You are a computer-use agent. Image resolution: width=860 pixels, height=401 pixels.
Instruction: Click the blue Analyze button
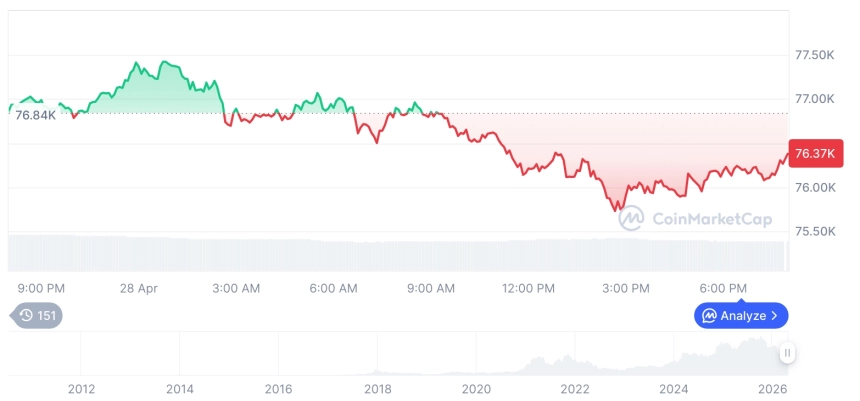pyautogui.click(x=741, y=316)
